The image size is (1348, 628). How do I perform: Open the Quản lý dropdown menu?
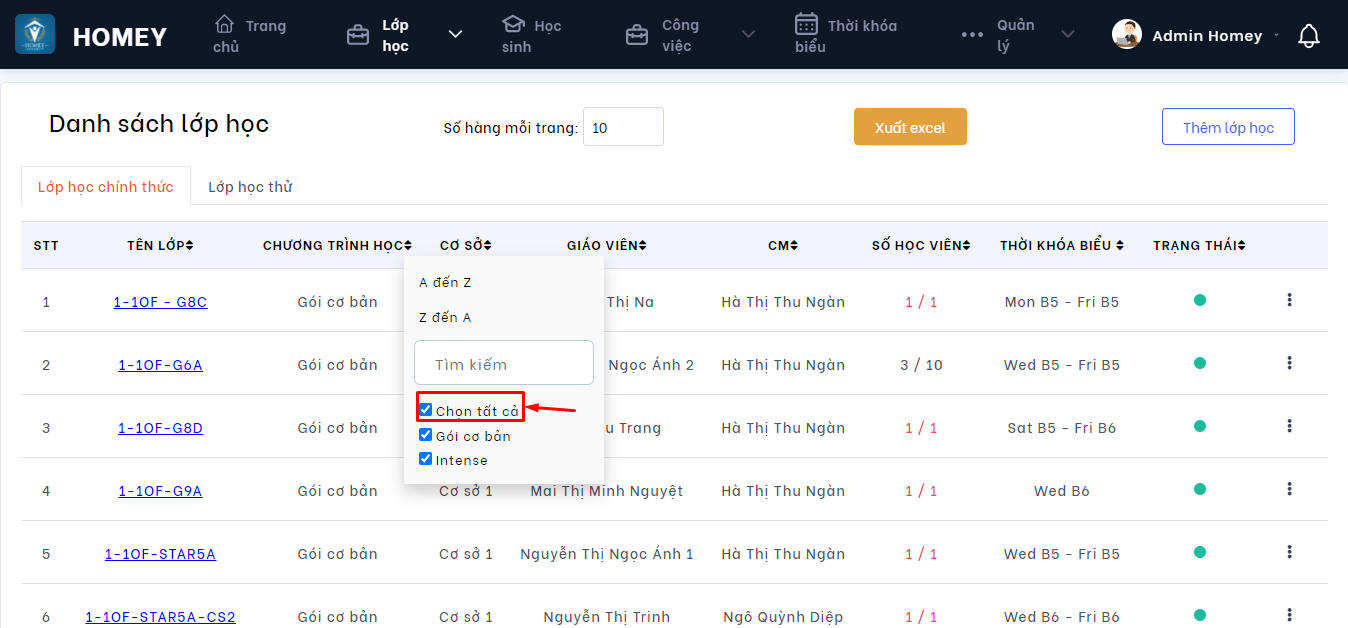(1067, 35)
